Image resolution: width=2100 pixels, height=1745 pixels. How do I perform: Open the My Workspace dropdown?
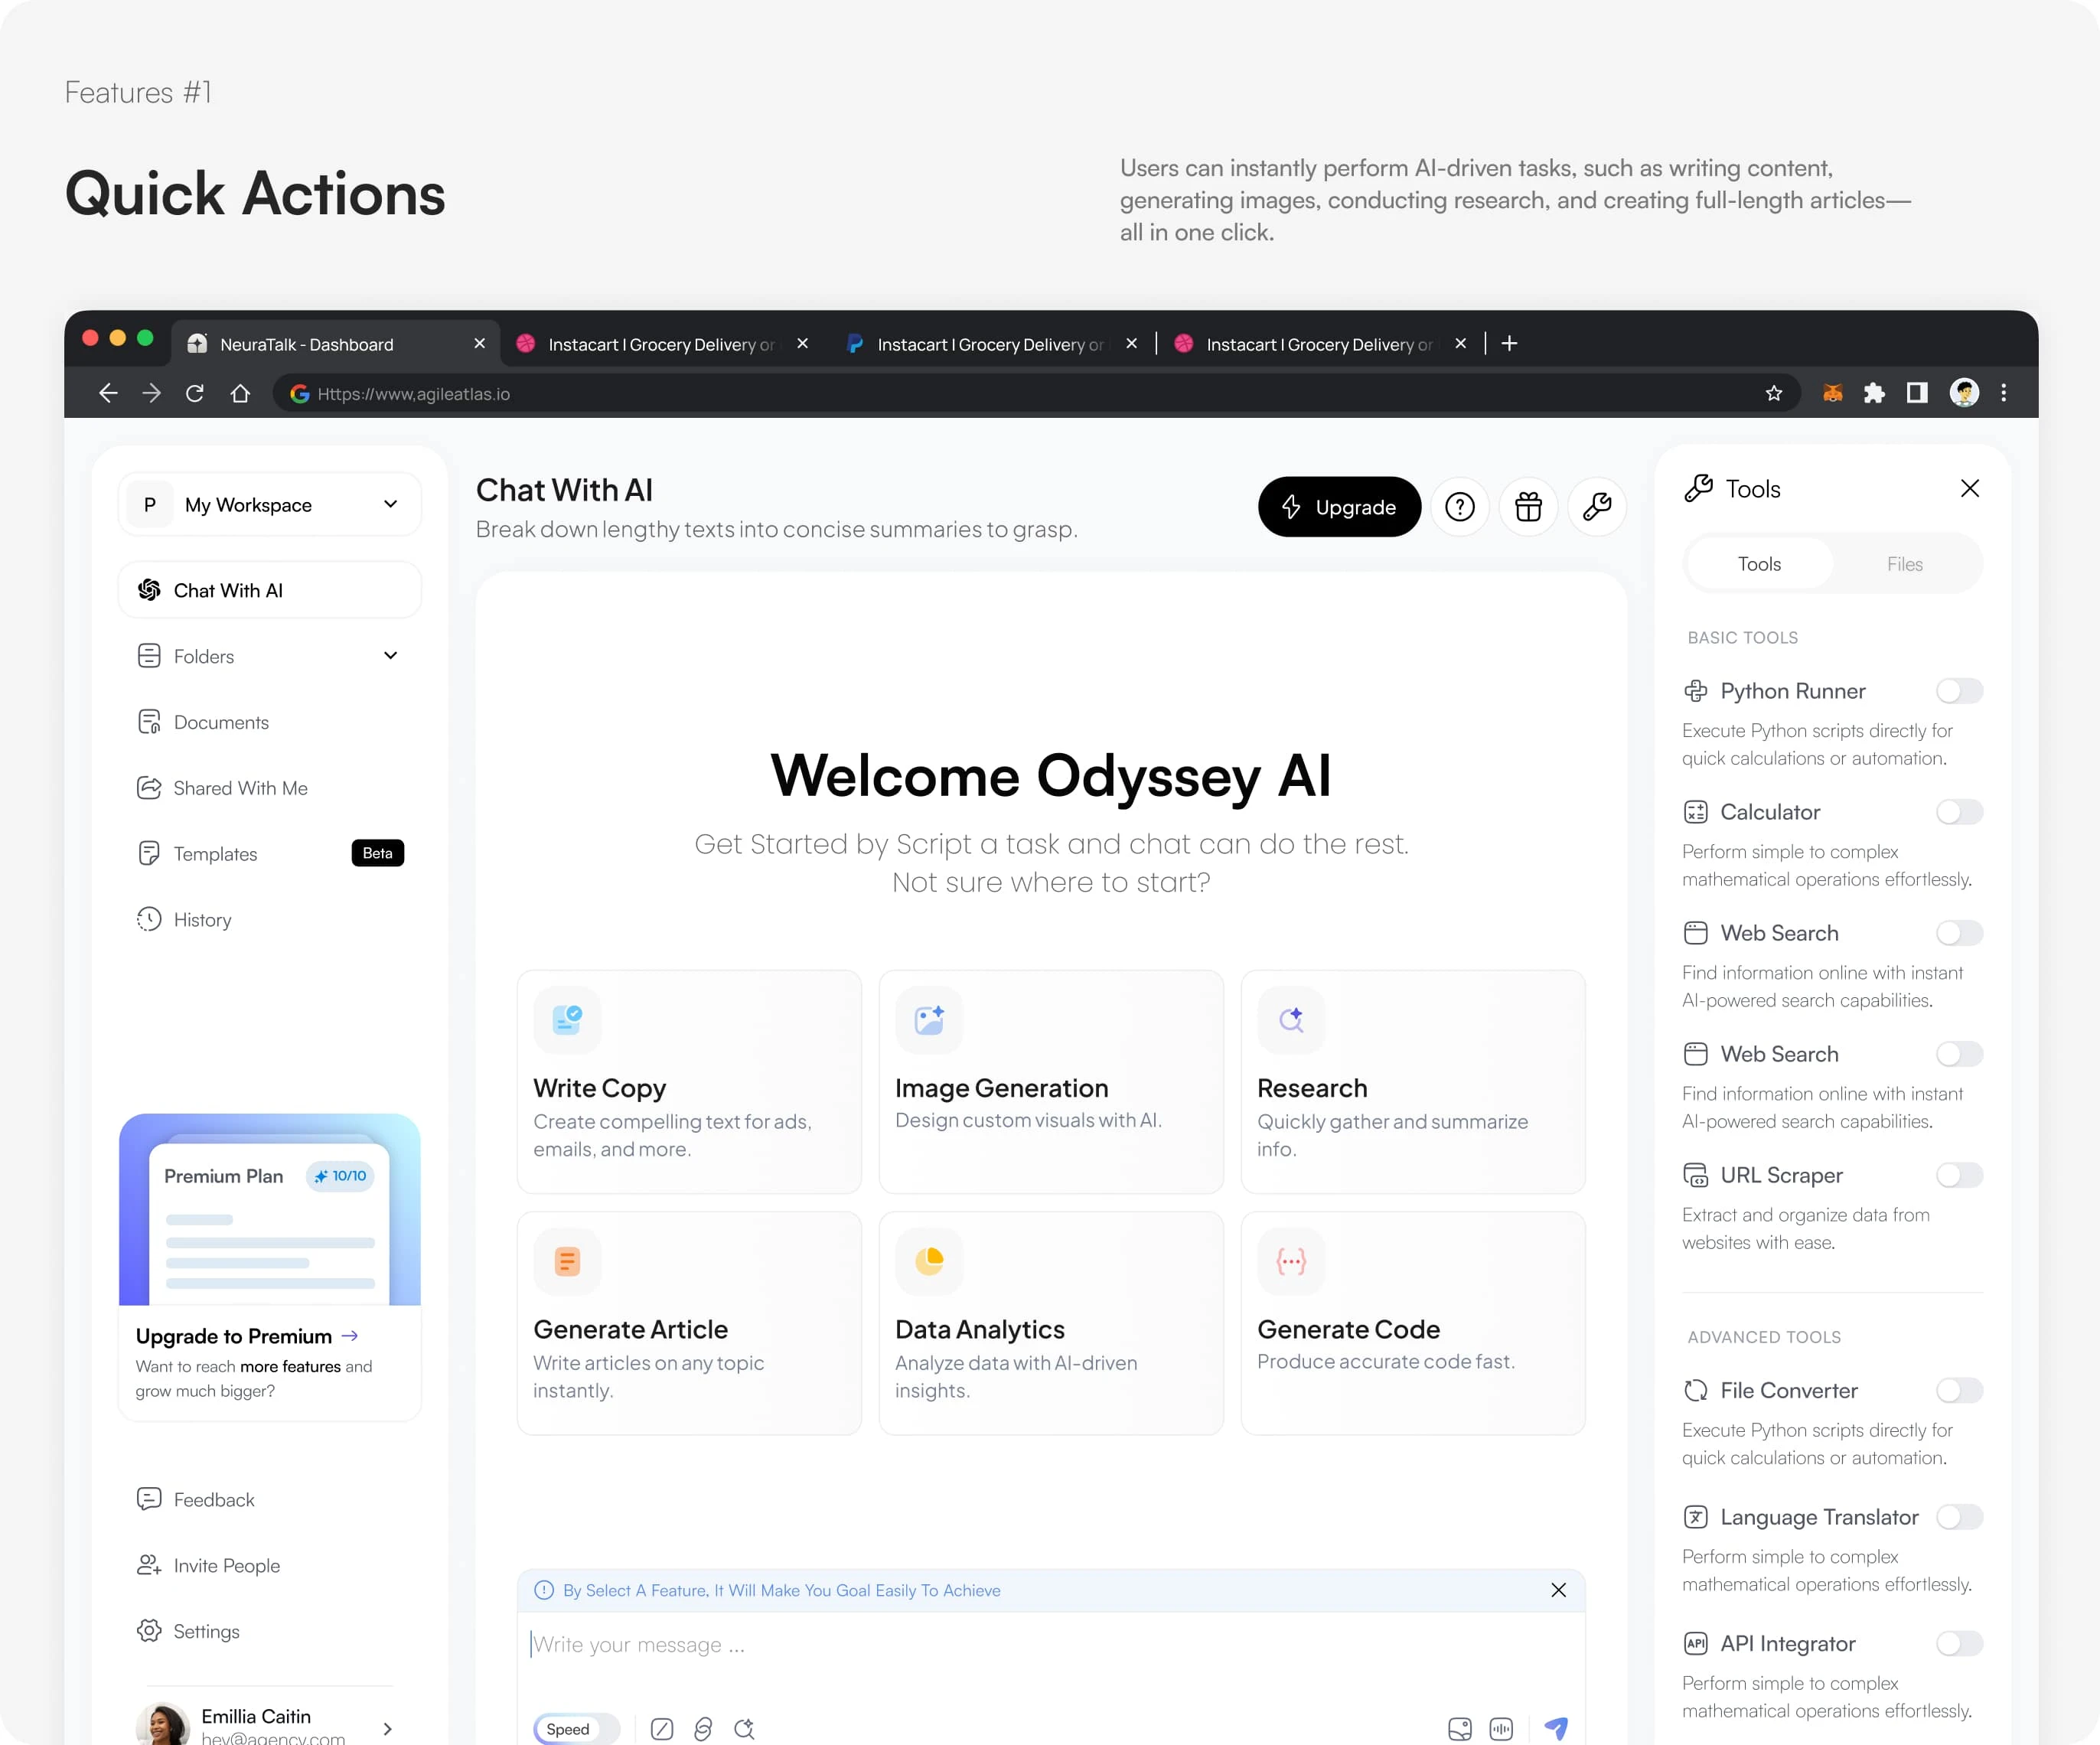pyautogui.click(x=269, y=505)
